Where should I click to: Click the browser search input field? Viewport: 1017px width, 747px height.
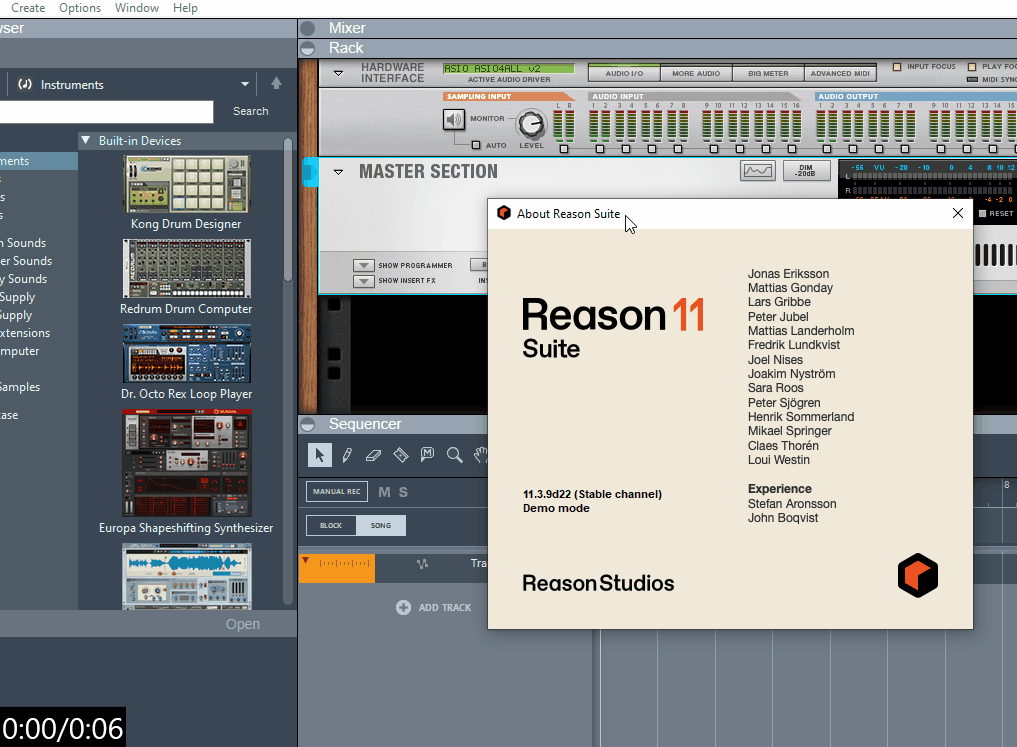tap(106, 112)
